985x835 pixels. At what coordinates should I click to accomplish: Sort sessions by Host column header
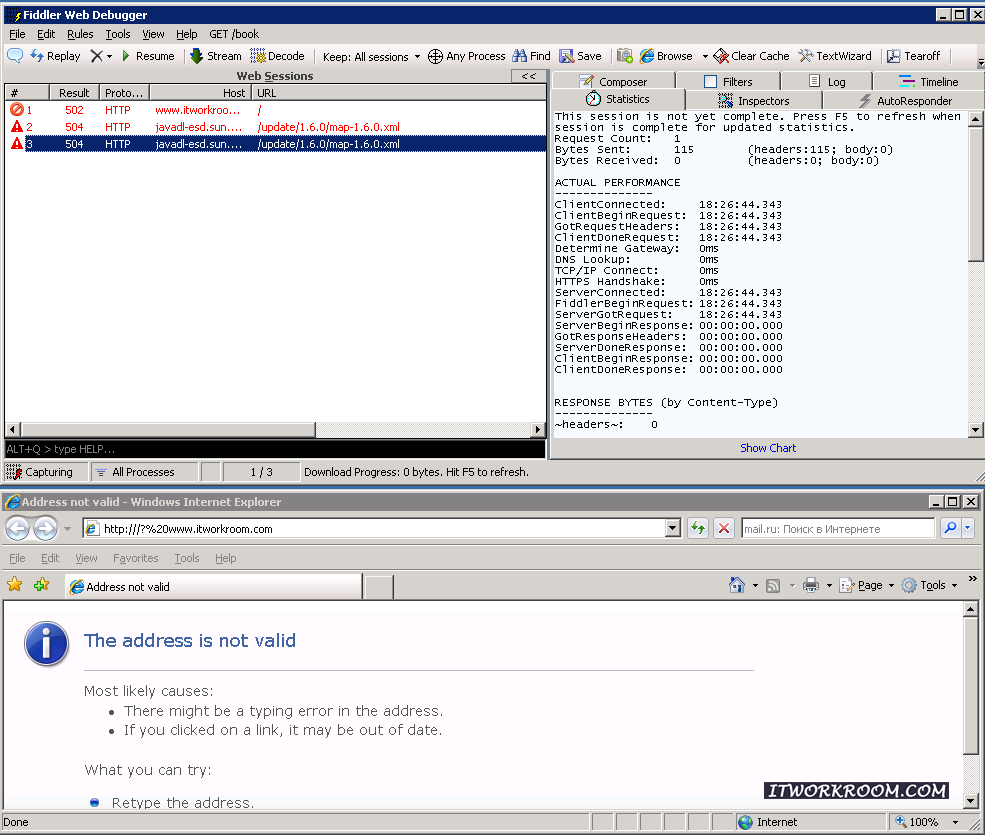coord(200,93)
